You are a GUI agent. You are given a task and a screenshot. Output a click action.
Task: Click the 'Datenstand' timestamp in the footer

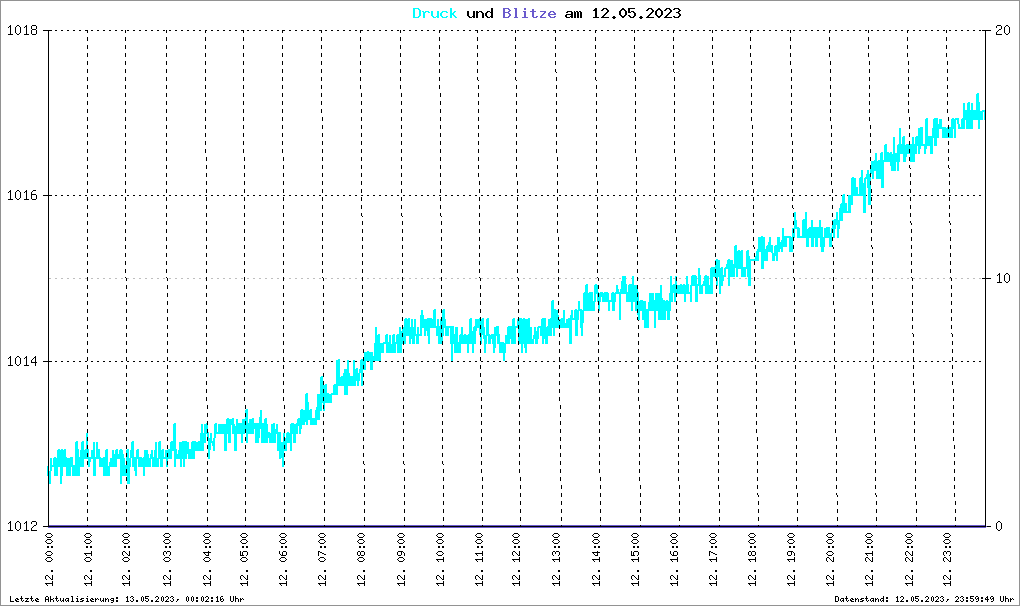point(924,599)
